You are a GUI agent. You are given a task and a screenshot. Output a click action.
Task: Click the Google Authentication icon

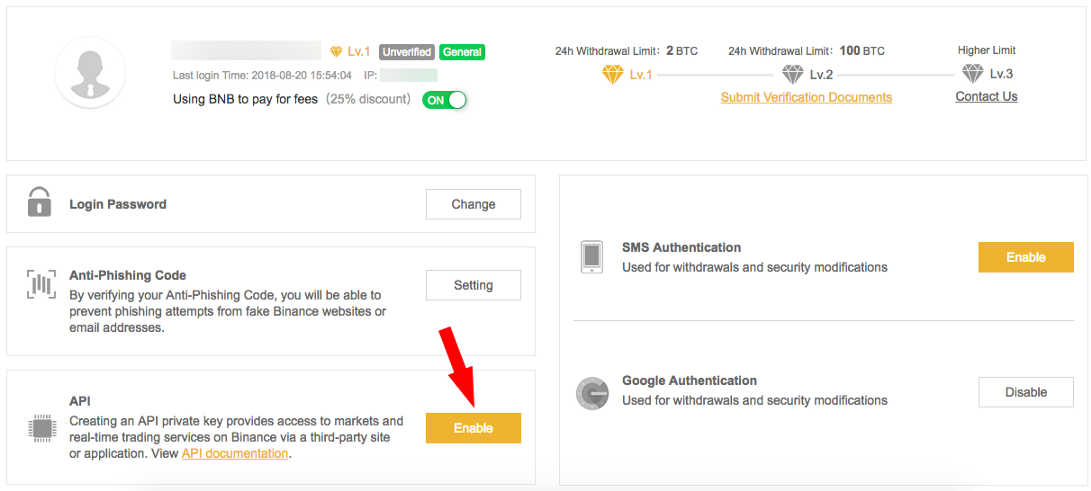pyautogui.click(x=593, y=393)
